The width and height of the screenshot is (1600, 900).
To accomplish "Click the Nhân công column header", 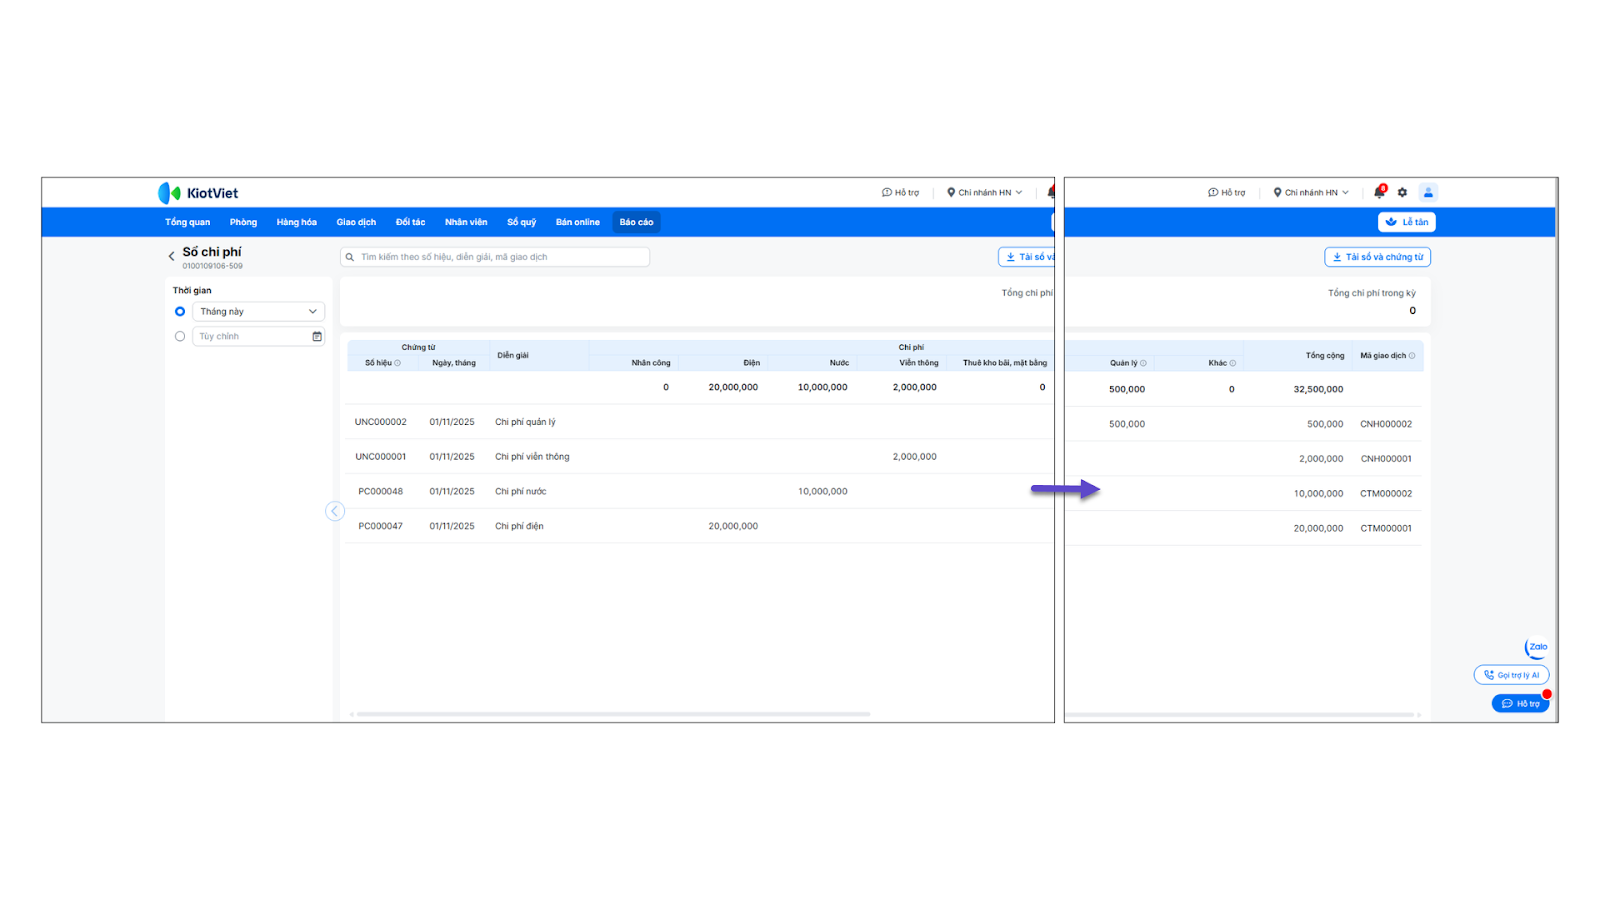I will pyautogui.click(x=651, y=363).
